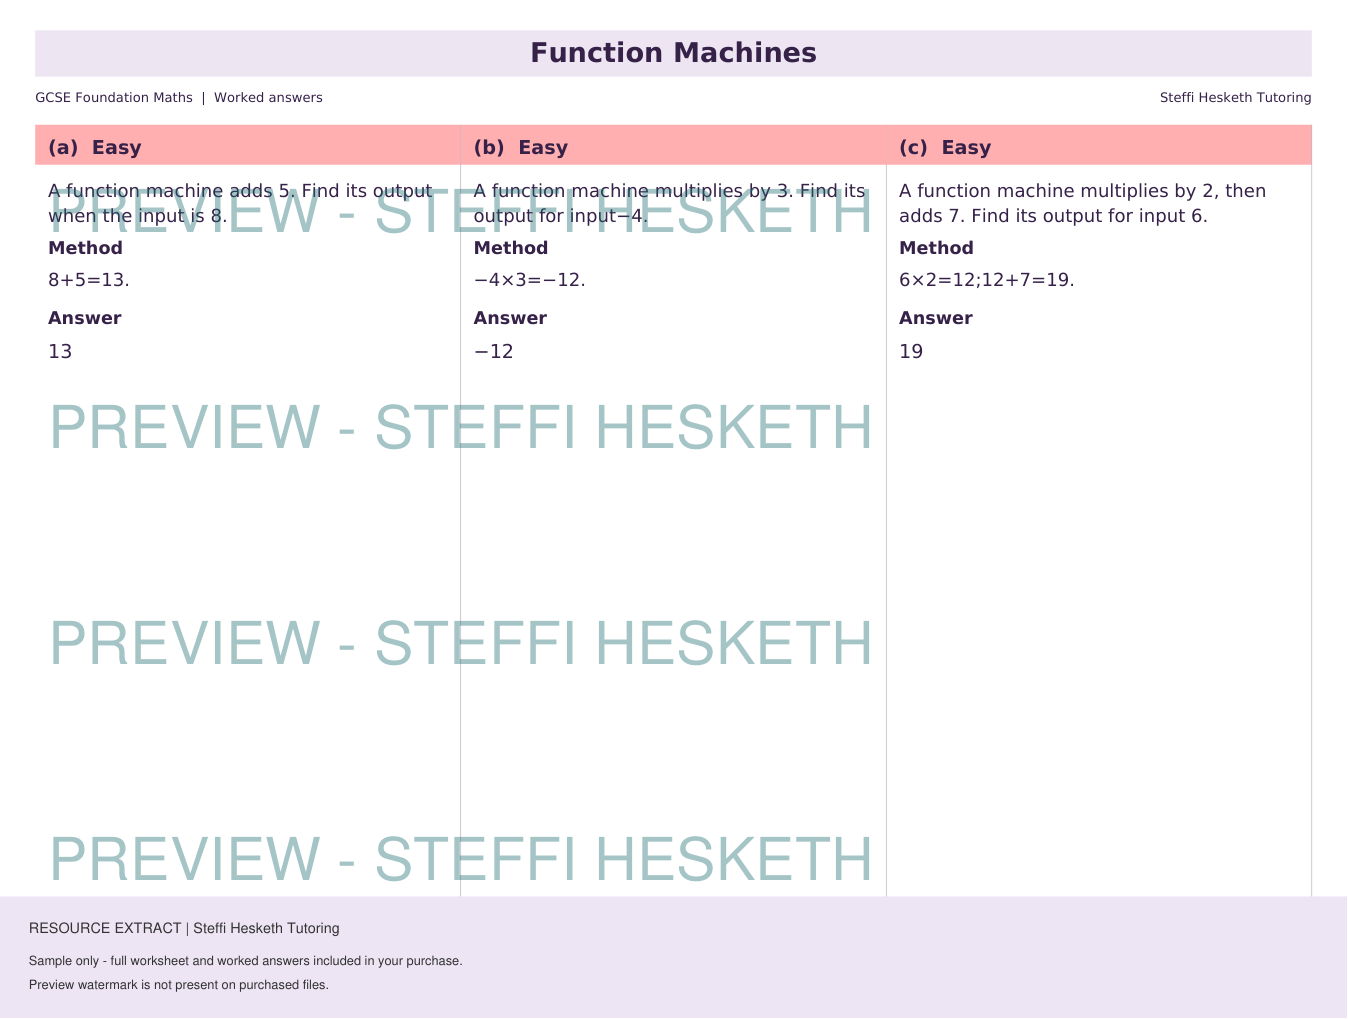The height and width of the screenshot is (1019, 1348).
Task: Click Method heading in column (b)
Action: tap(511, 248)
